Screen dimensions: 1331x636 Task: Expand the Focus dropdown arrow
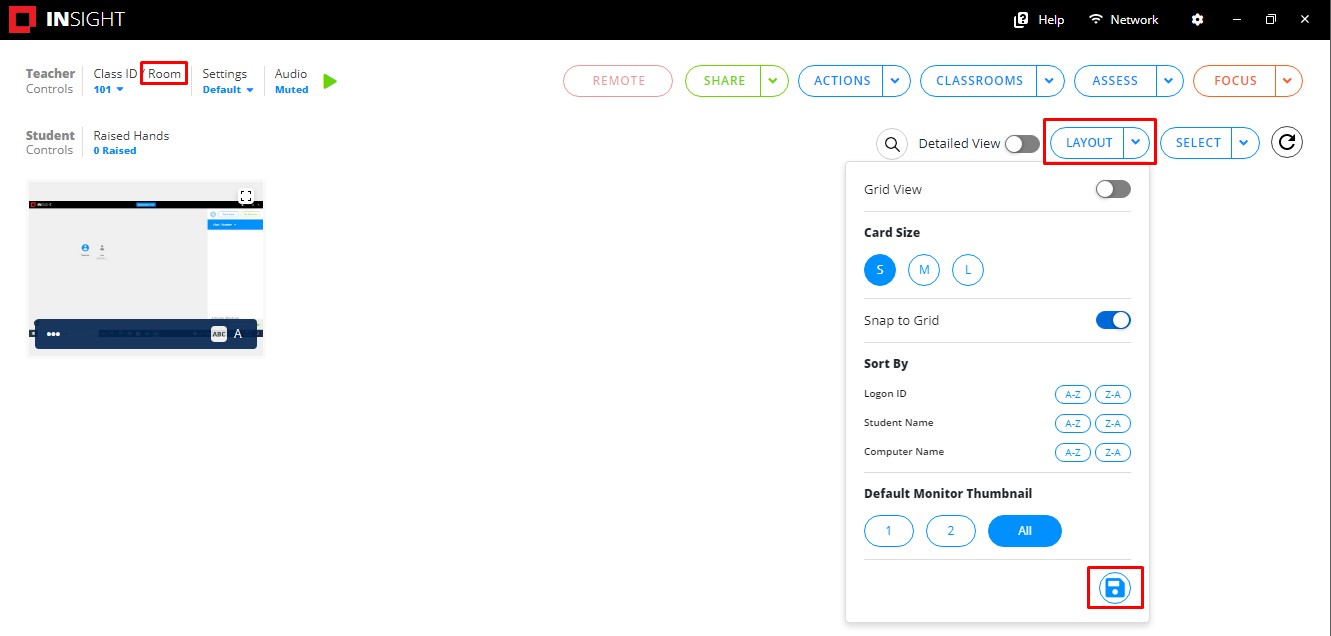pyautogui.click(x=1288, y=81)
